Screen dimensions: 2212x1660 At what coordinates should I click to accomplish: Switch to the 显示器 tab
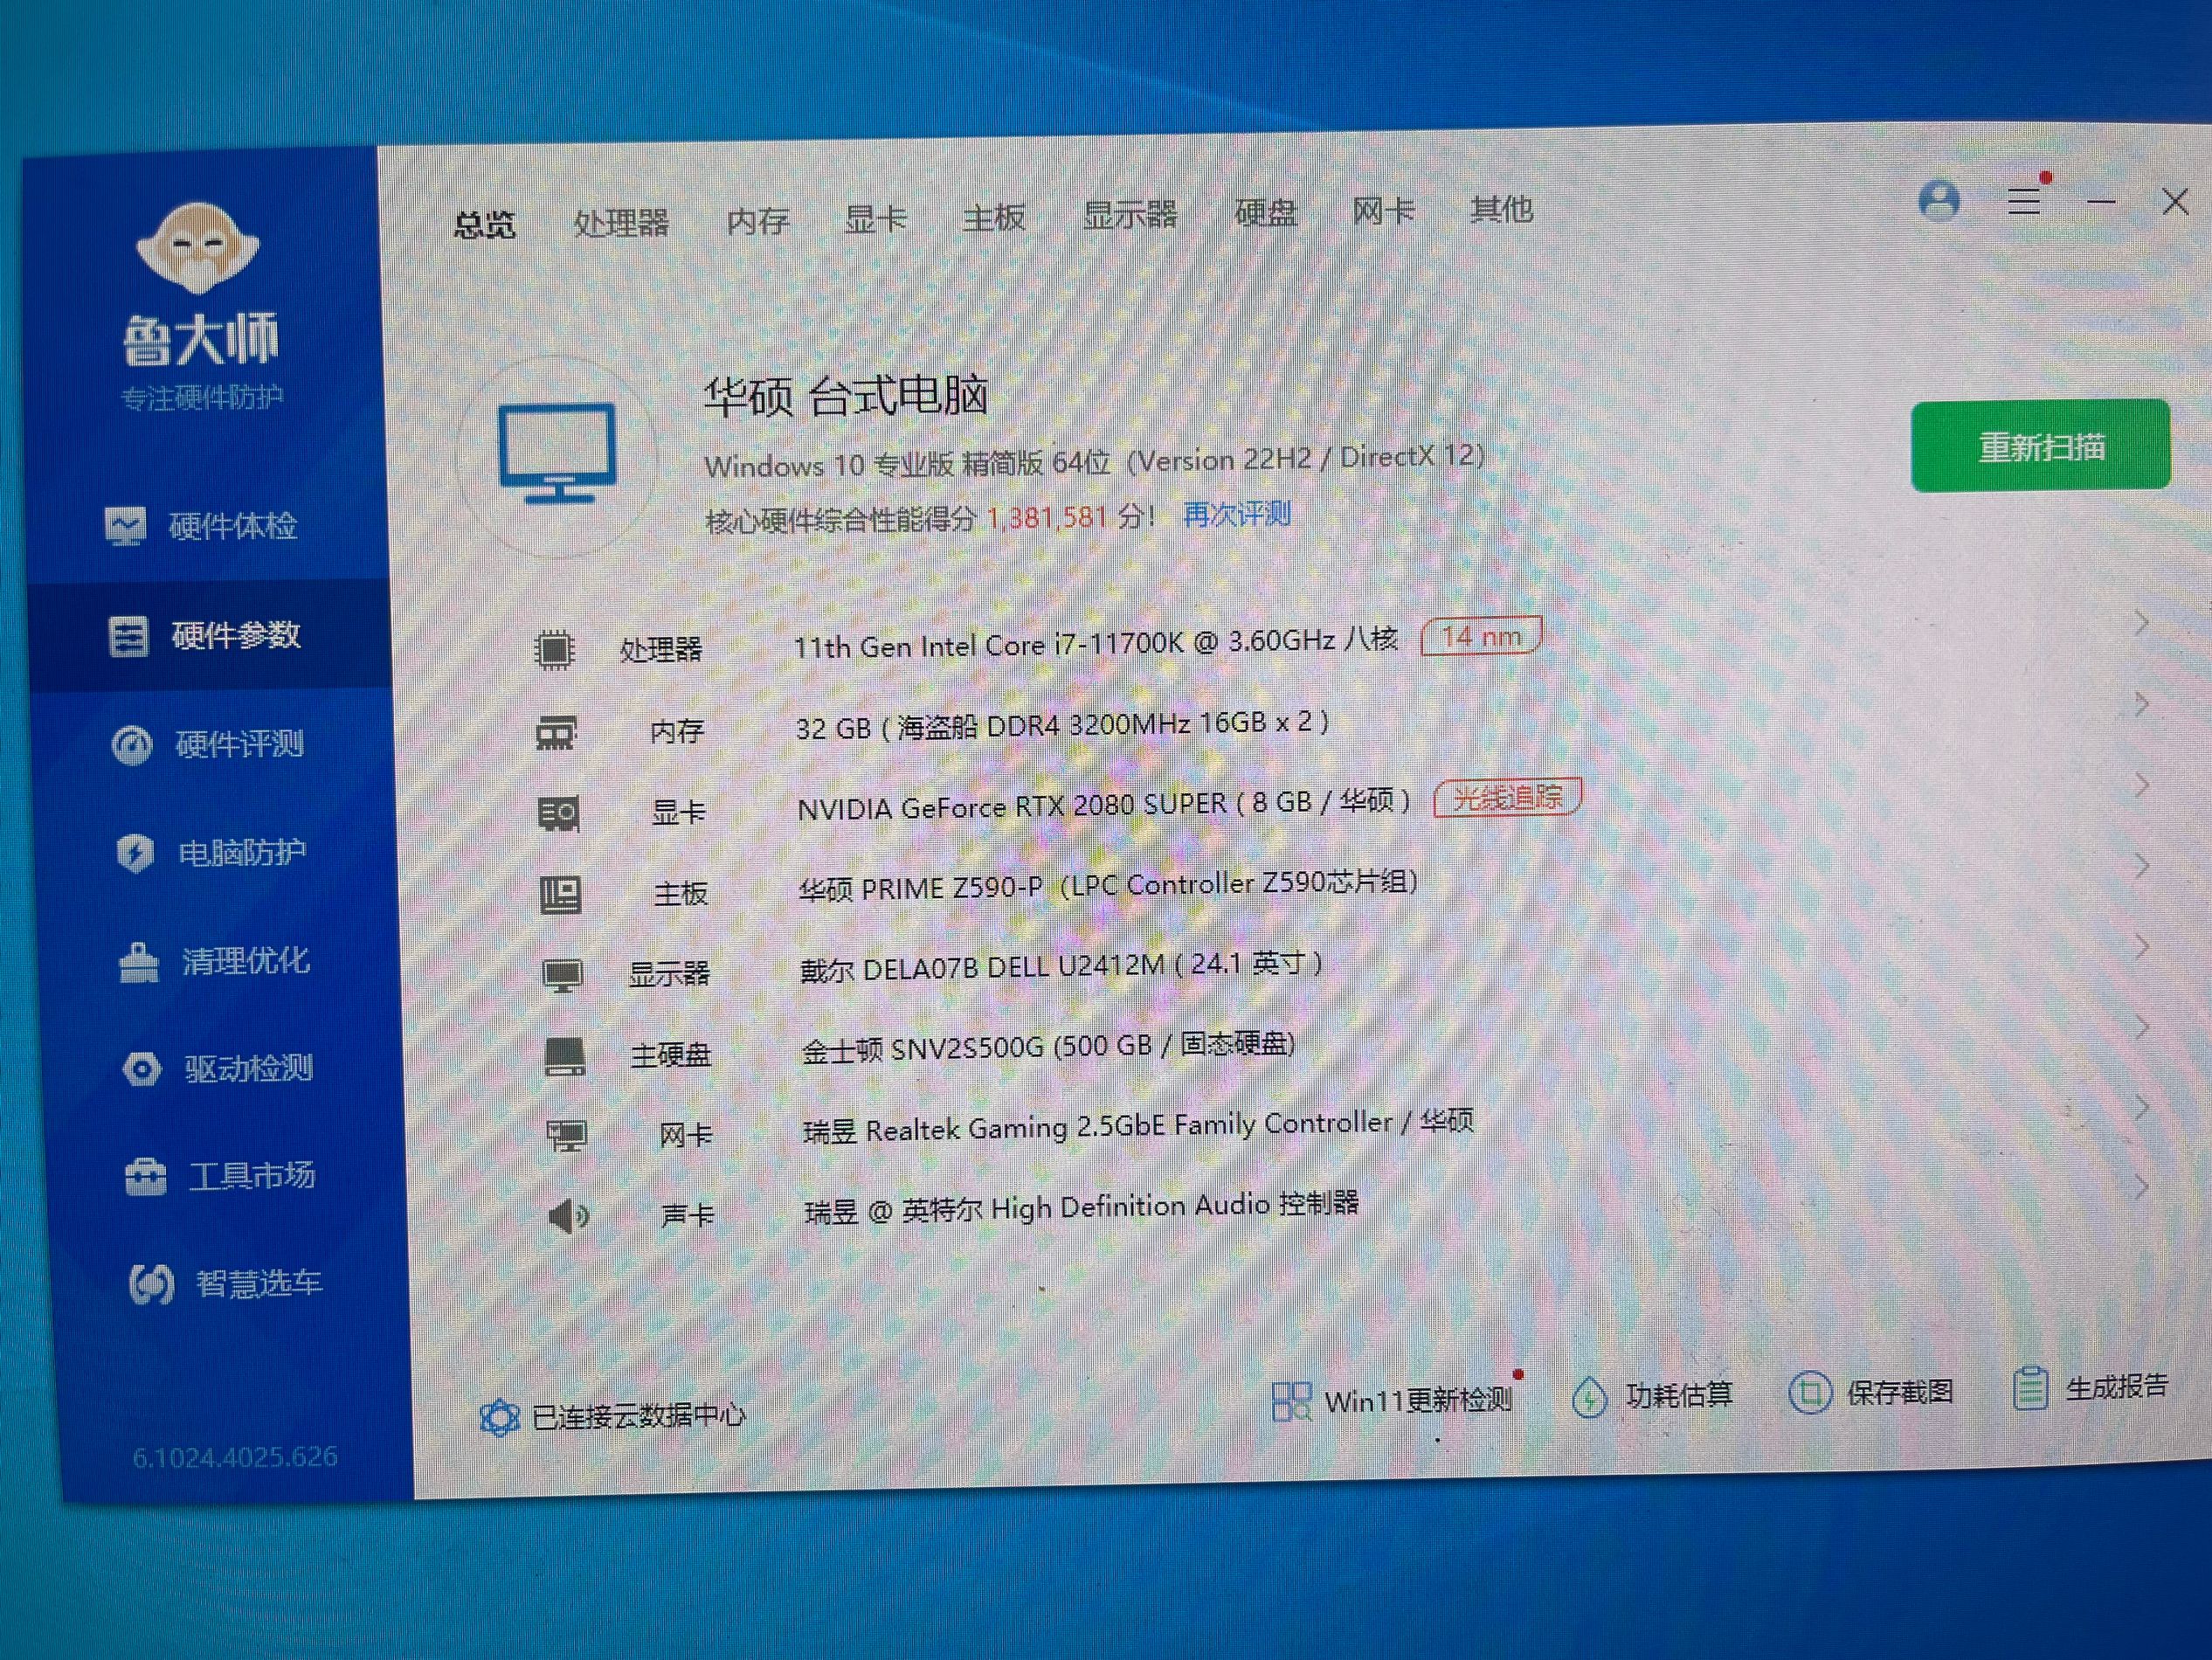[1130, 214]
